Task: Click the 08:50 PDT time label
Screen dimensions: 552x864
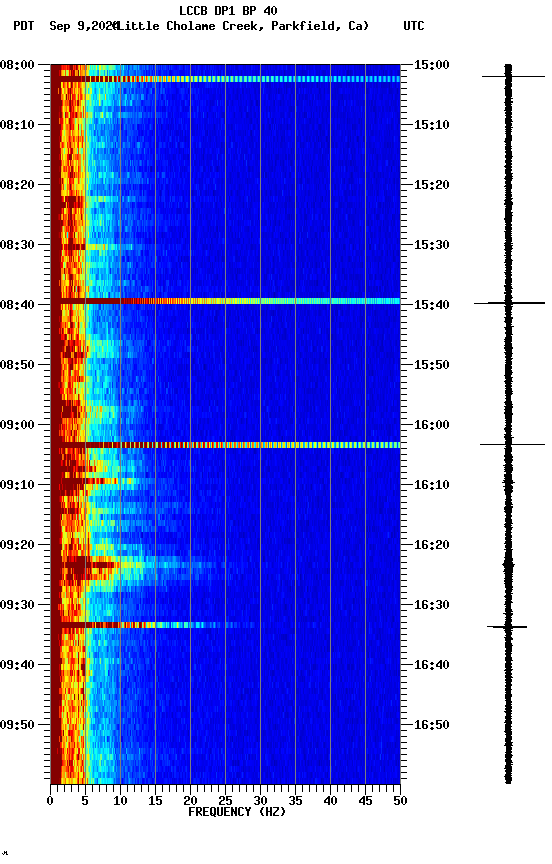Action: pos(17,365)
